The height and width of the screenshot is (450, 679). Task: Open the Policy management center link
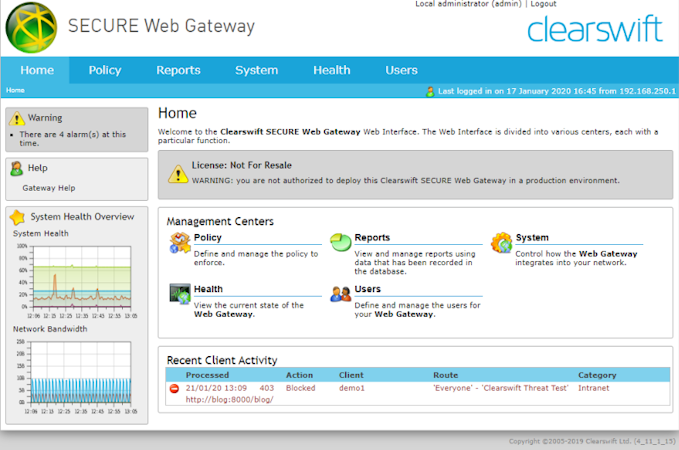pyautogui.click(x=208, y=237)
